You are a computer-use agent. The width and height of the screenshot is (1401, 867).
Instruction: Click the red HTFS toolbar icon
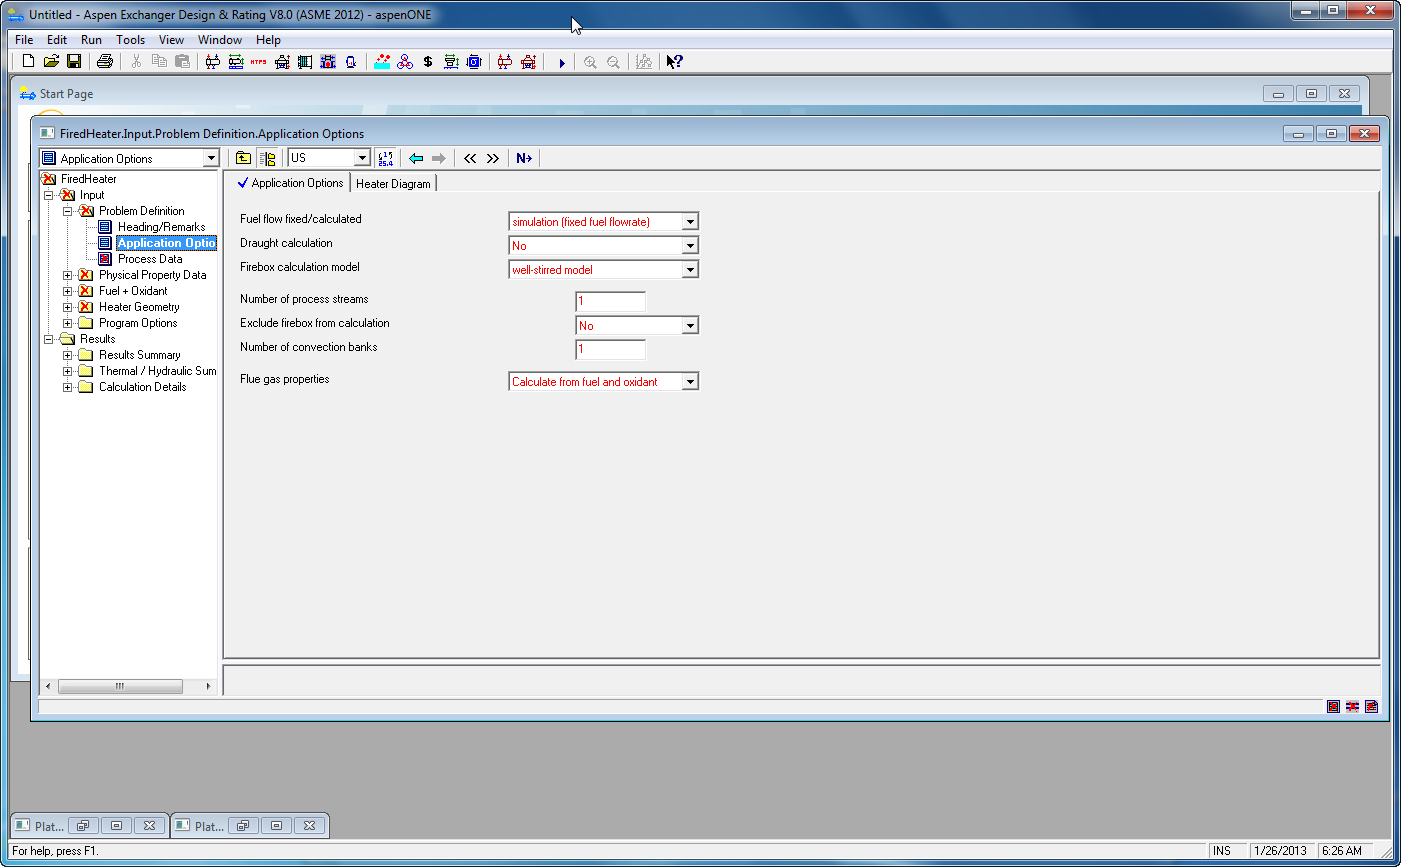click(259, 62)
